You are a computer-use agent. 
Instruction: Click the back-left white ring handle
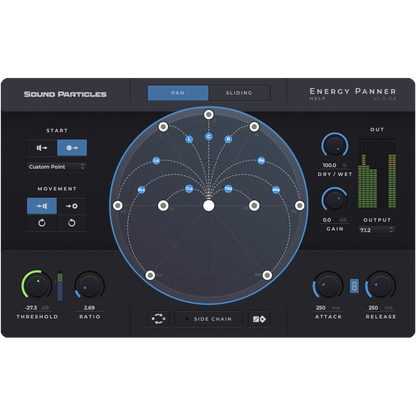point(150,275)
